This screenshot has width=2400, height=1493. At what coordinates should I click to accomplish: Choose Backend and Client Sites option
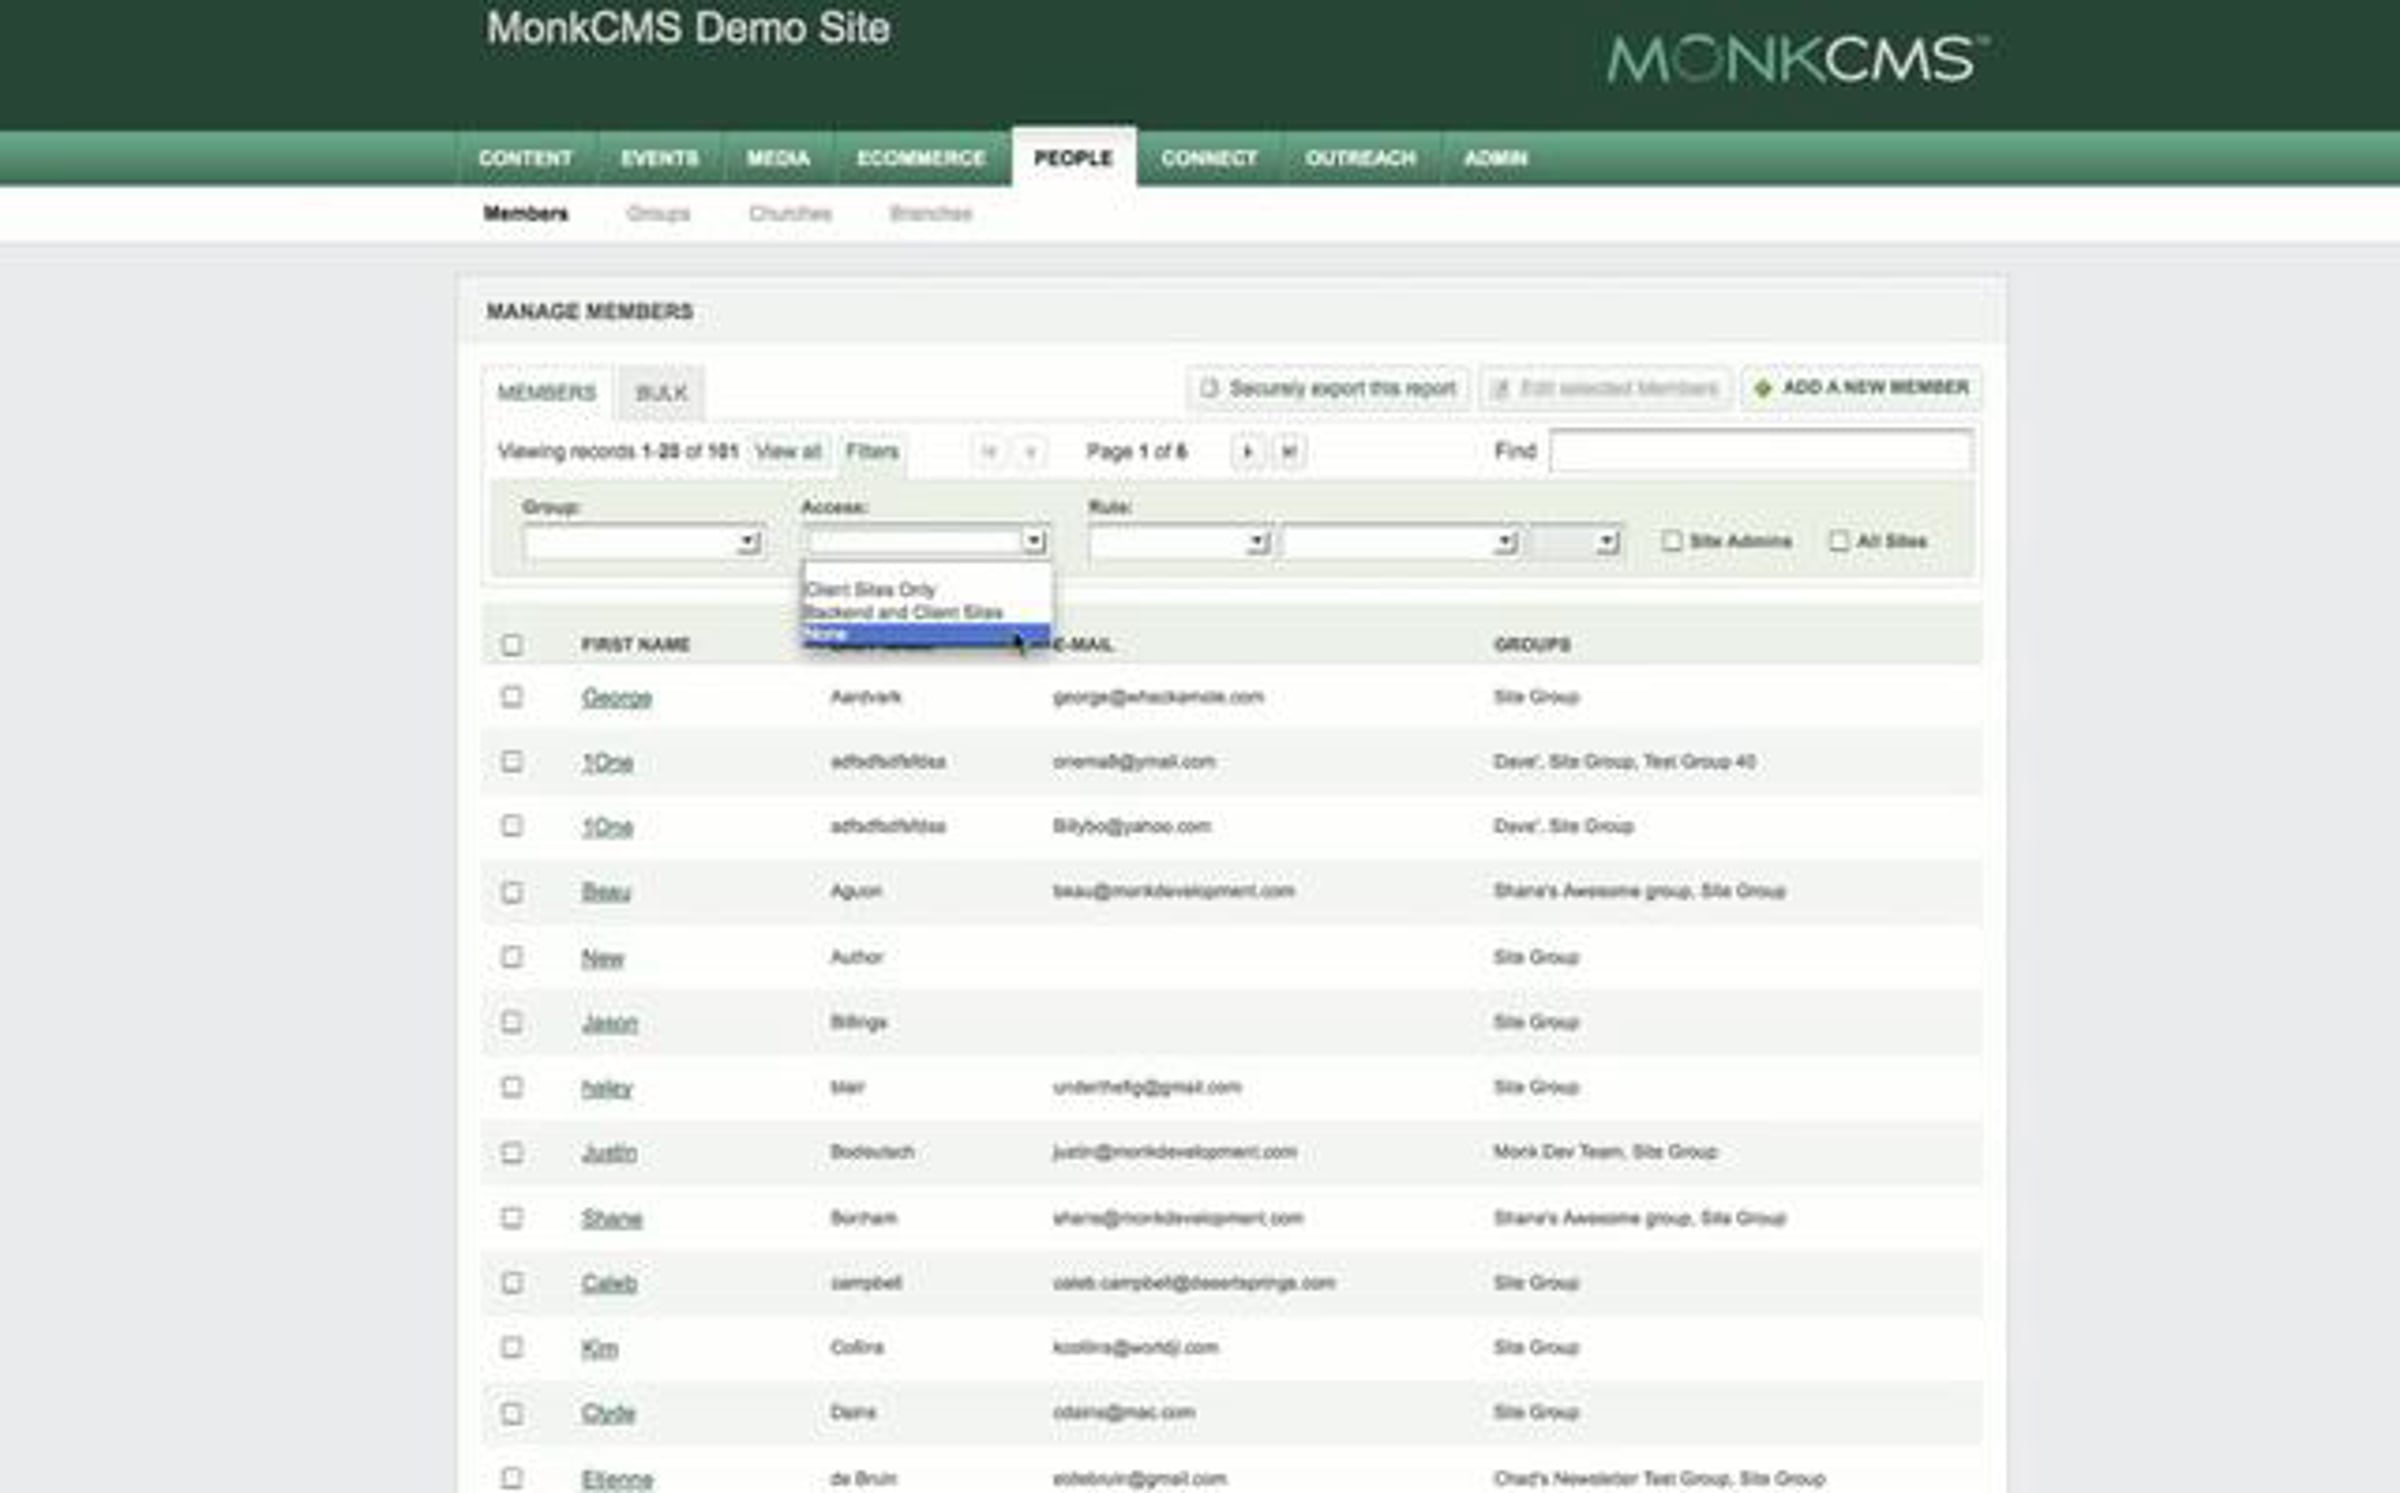tap(904, 612)
